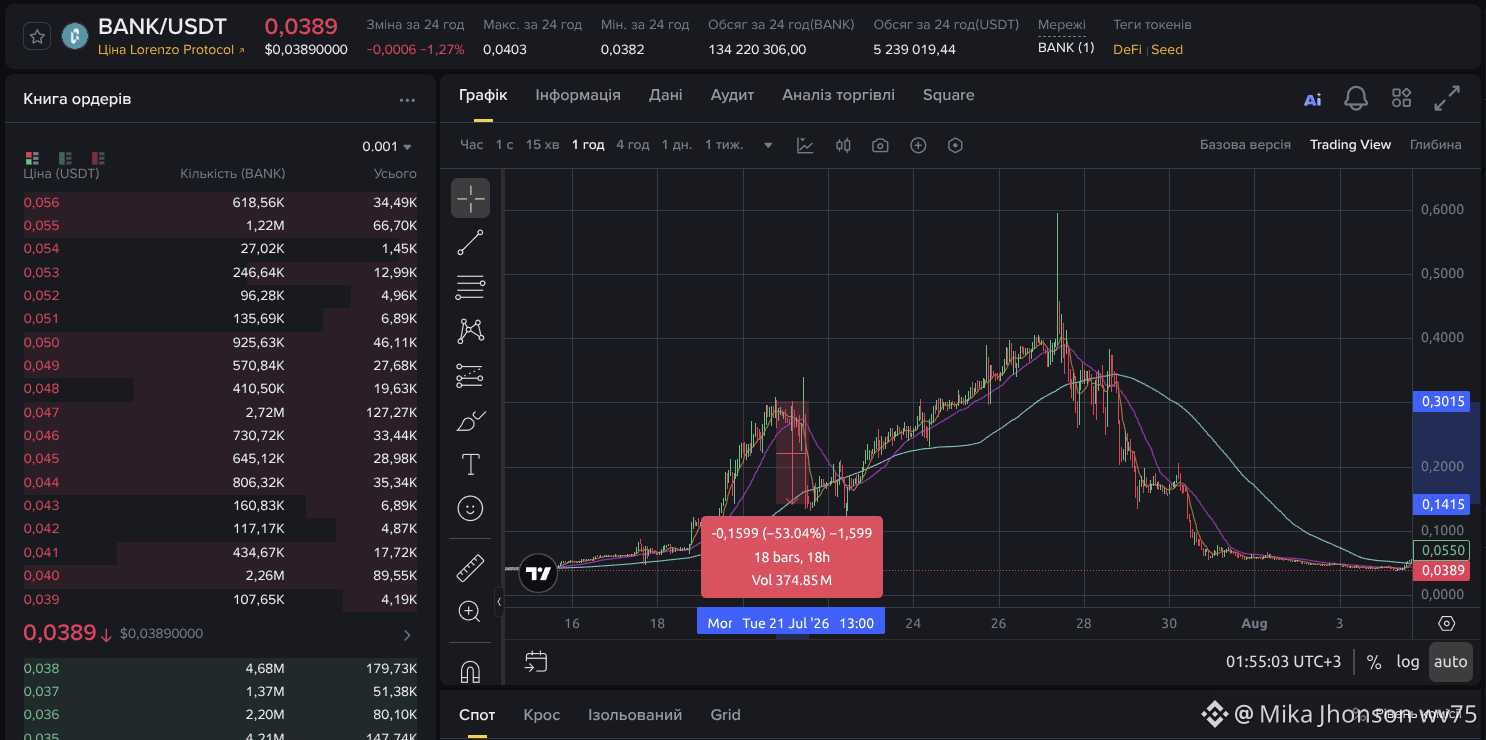Add BANK/USDT to favorites with the star
Viewport: 1486px width, 740px height.
(x=37, y=36)
